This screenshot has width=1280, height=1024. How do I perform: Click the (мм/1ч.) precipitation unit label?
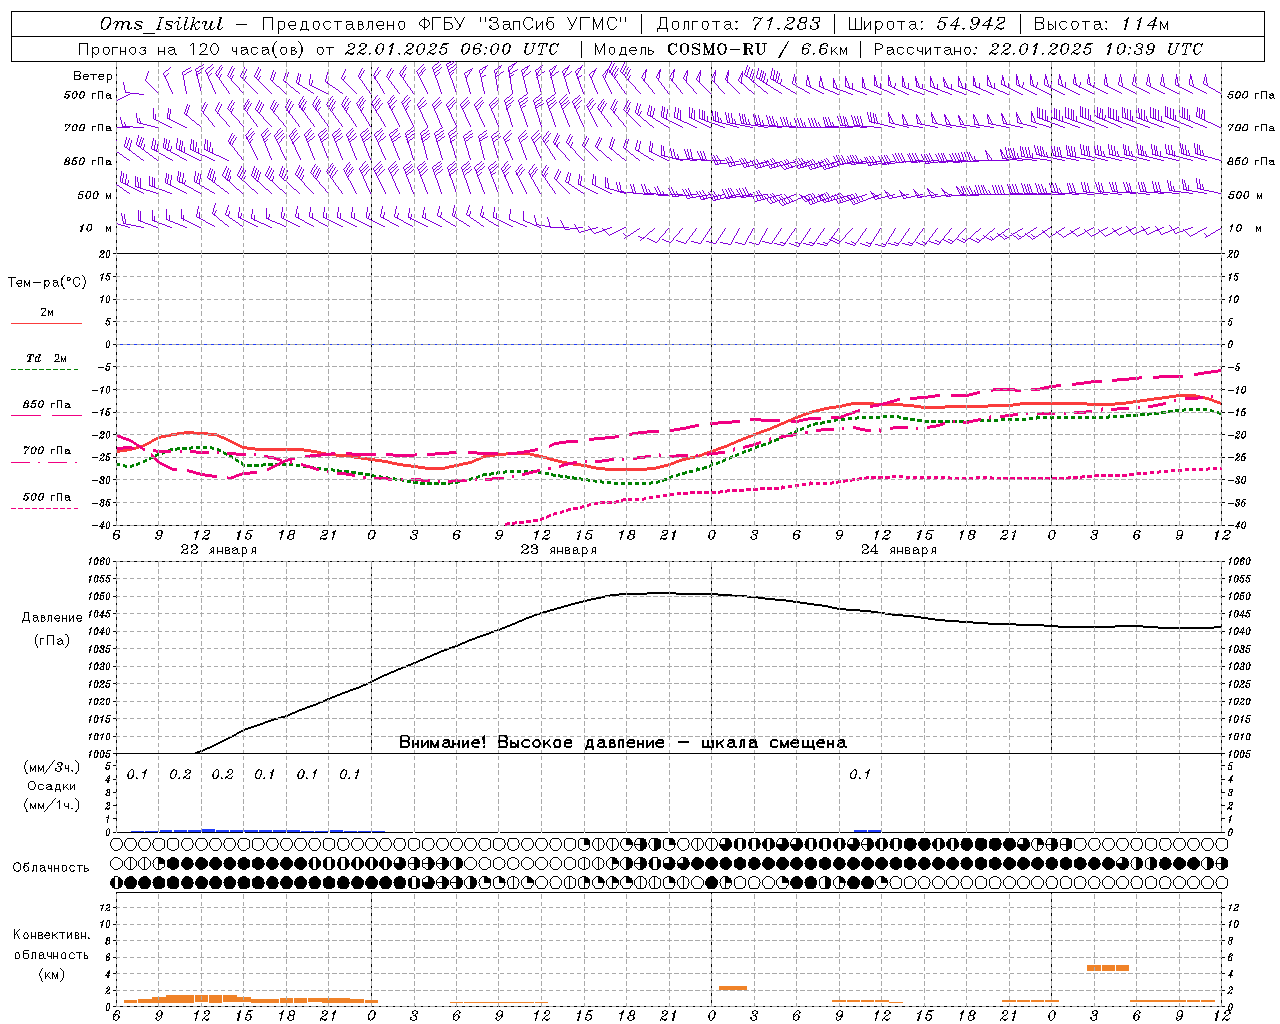coord(51,804)
